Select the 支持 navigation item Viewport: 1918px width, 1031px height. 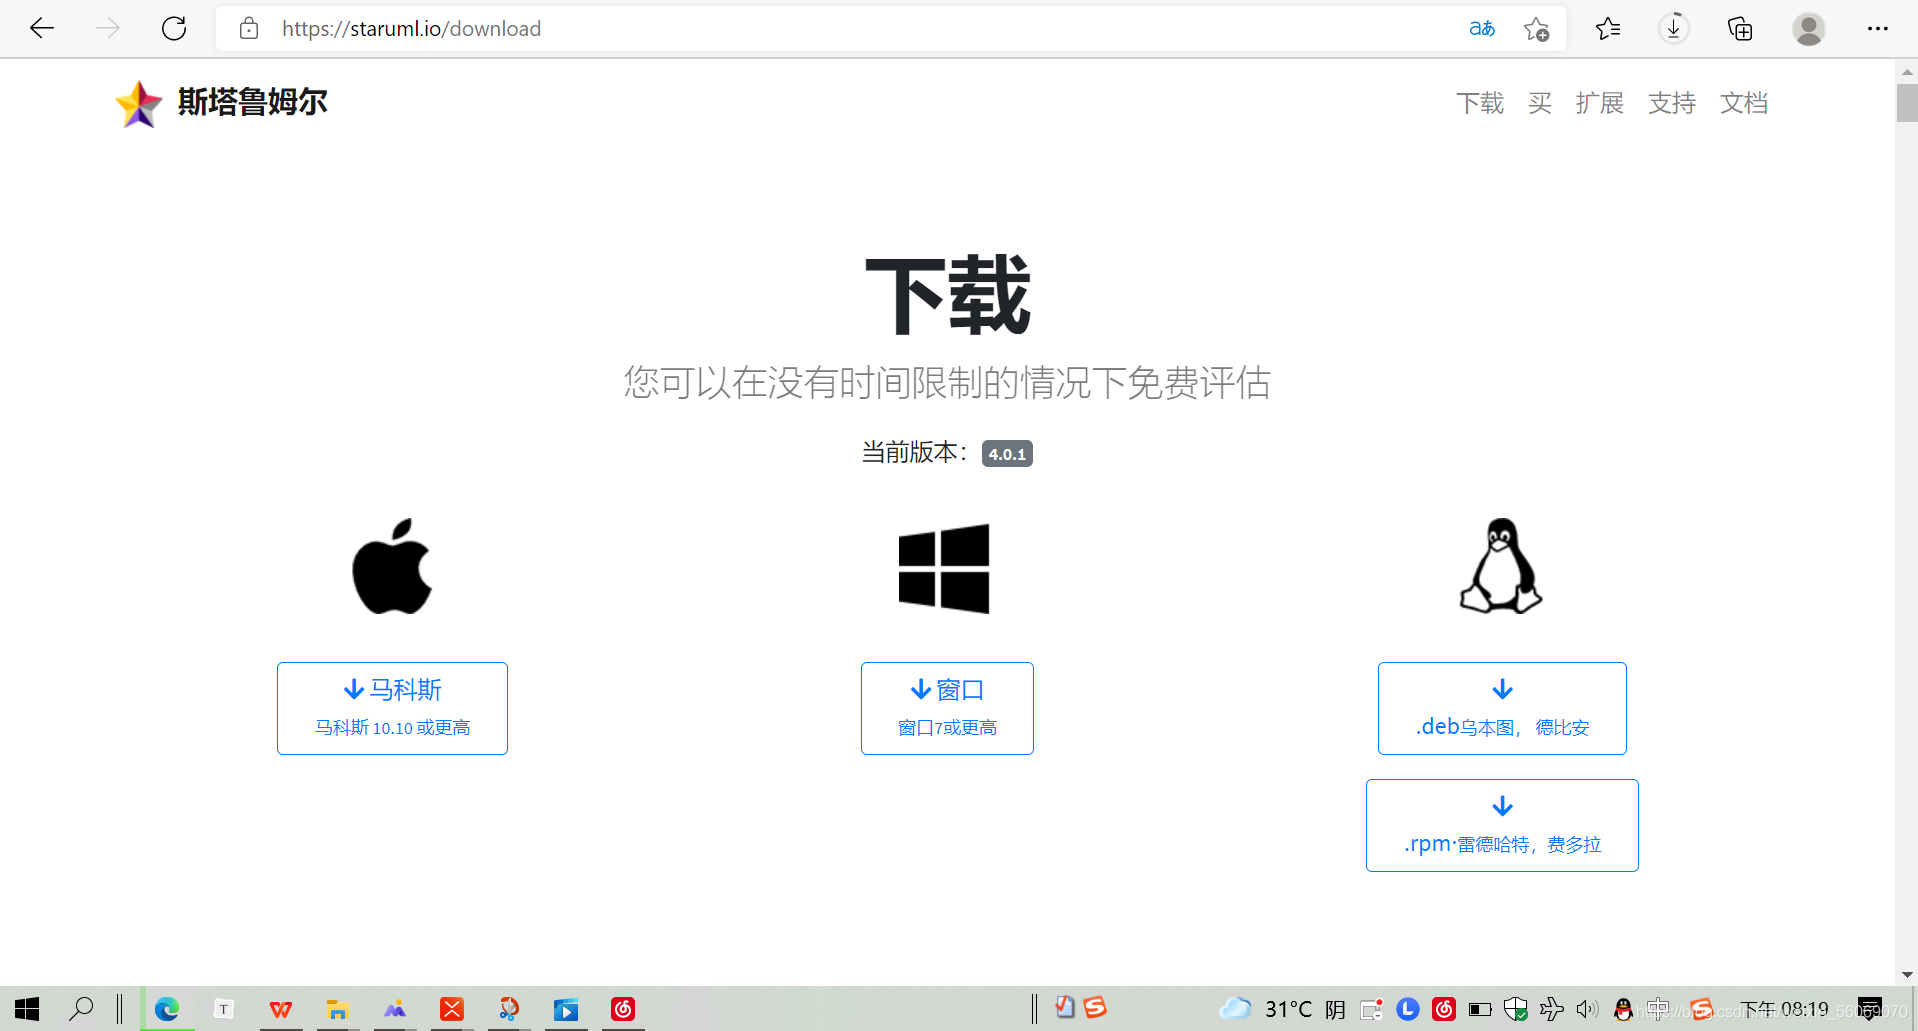click(x=1672, y=103)
